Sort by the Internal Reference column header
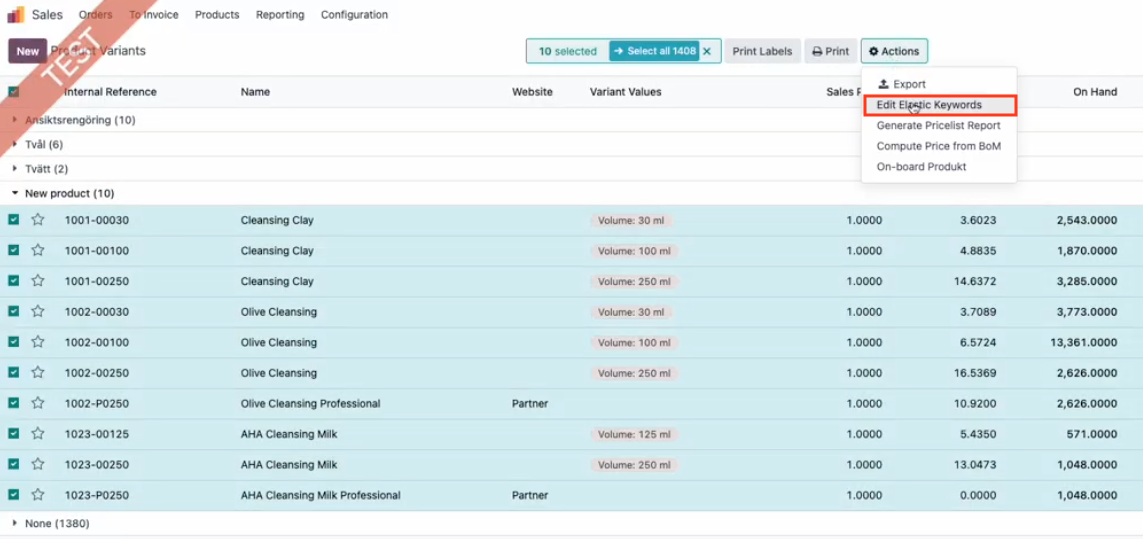1143x539 pixels. tap(110, 92)
